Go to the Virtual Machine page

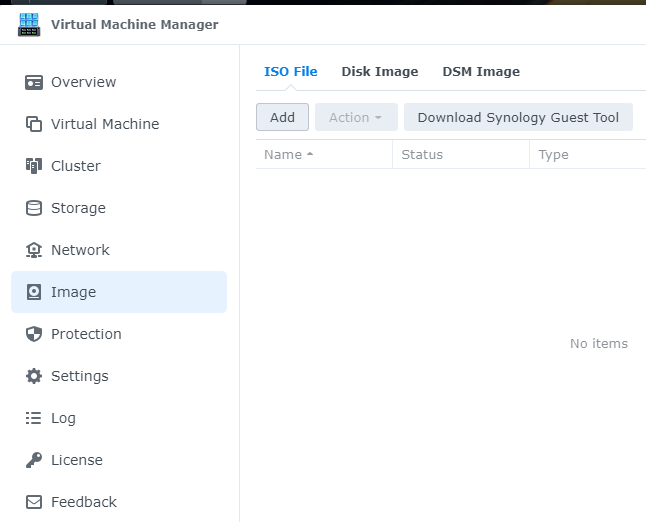click(x=119, y=124)
